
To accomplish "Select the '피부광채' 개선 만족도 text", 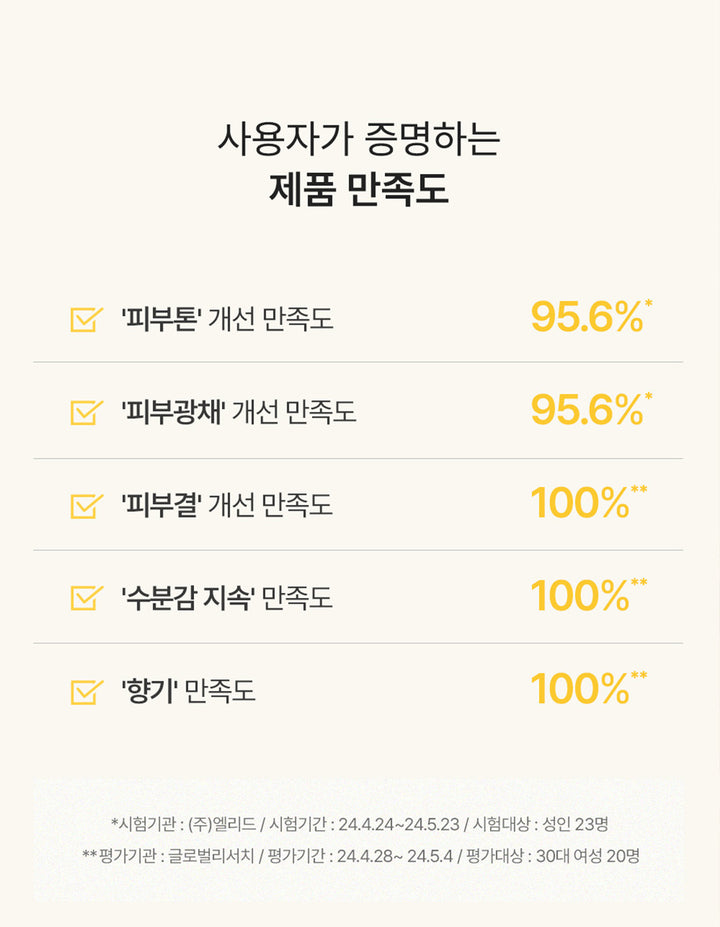I will point(238,411).
